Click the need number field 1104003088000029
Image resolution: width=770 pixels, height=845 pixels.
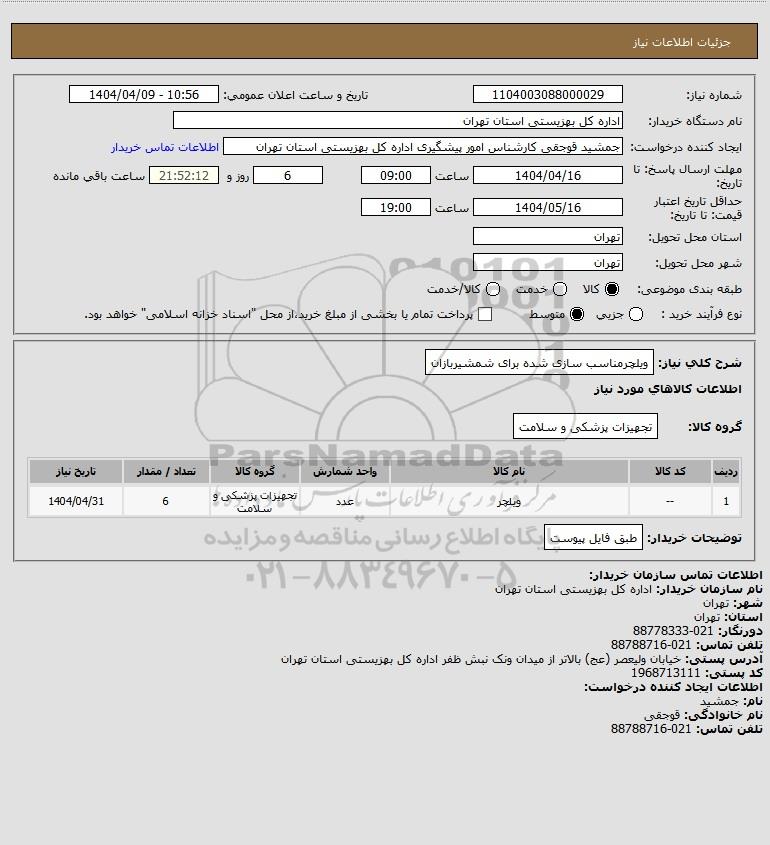(548, 94)
